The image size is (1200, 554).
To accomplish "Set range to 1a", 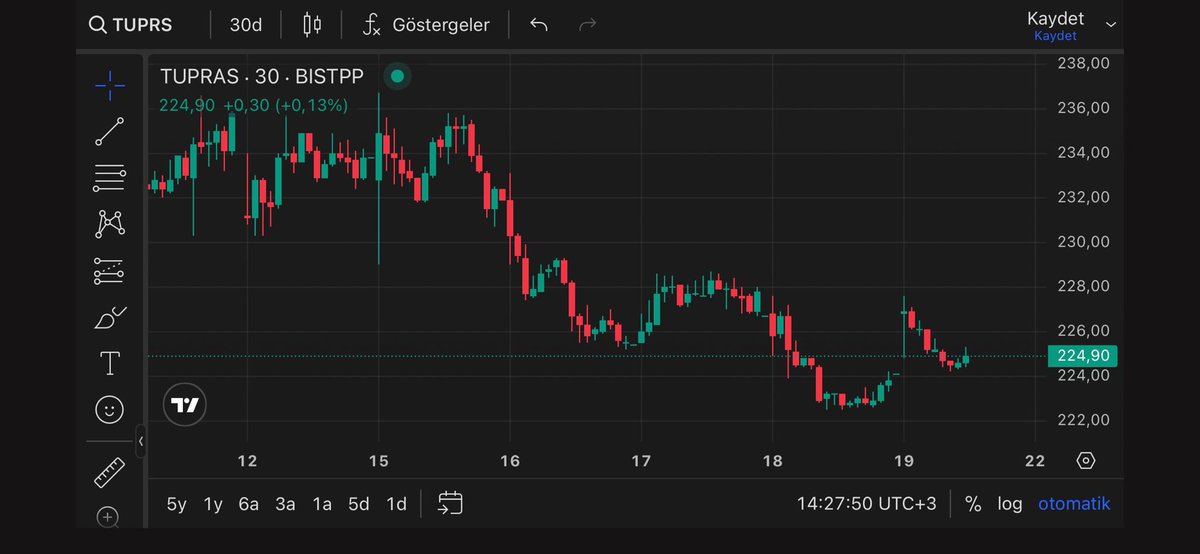I will [x=322, y=504].
